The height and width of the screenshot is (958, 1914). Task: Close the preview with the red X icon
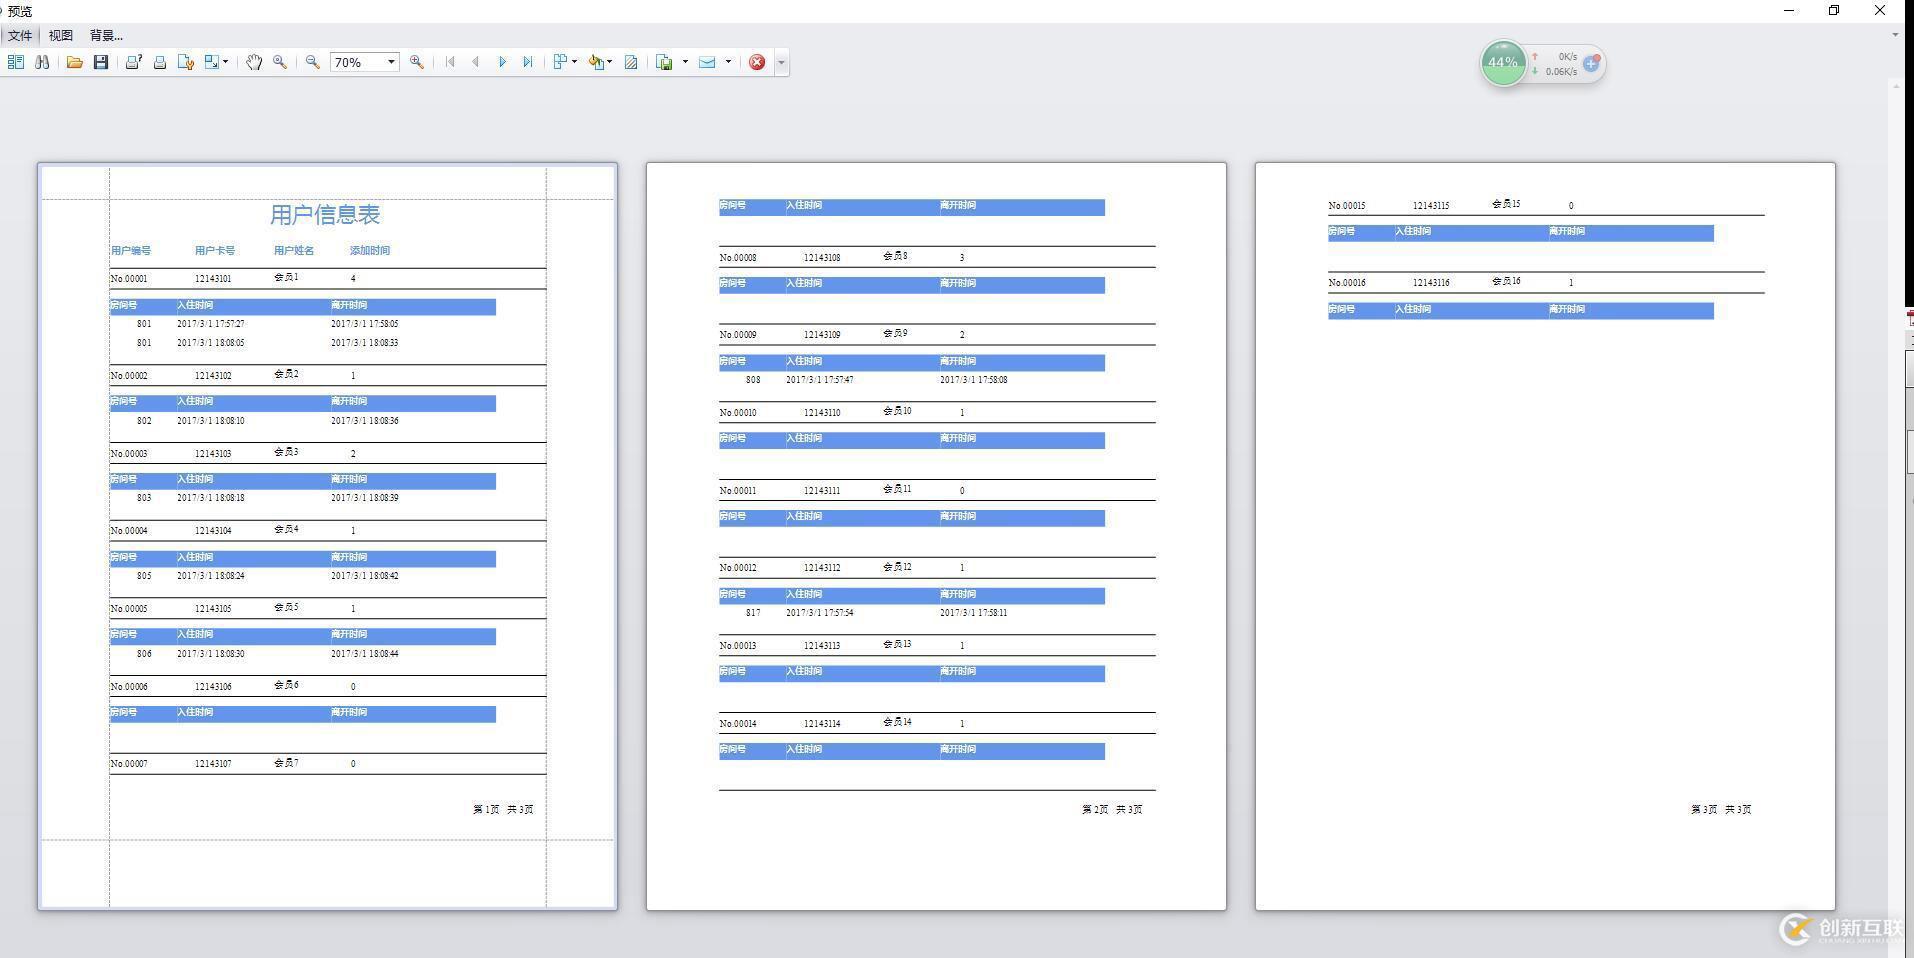[x=757, y=62]
